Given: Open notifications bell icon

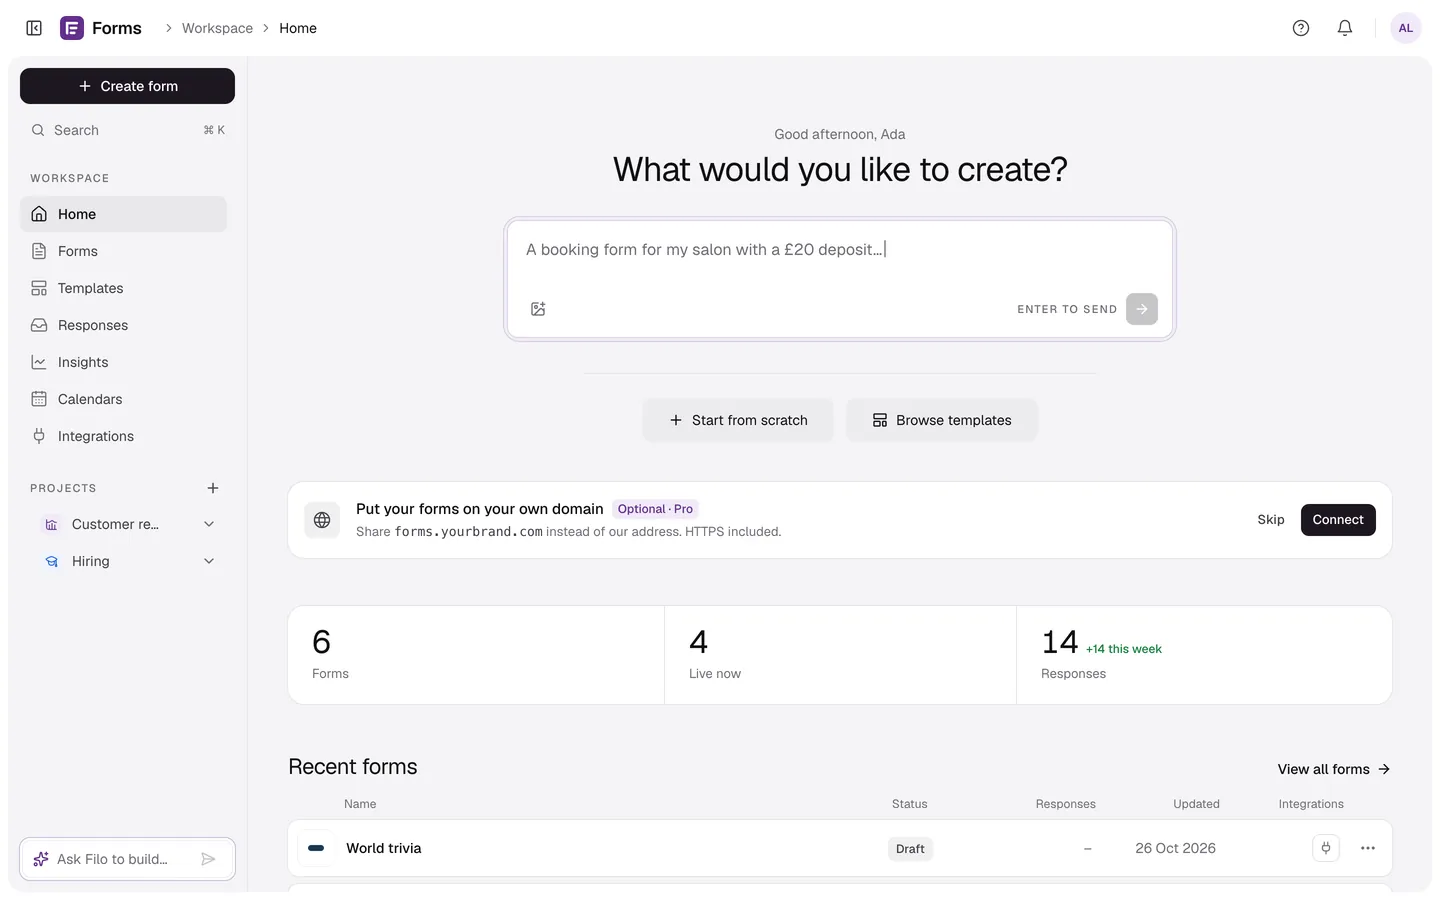Looking at the screenshot, I should tap(1345, 28).
